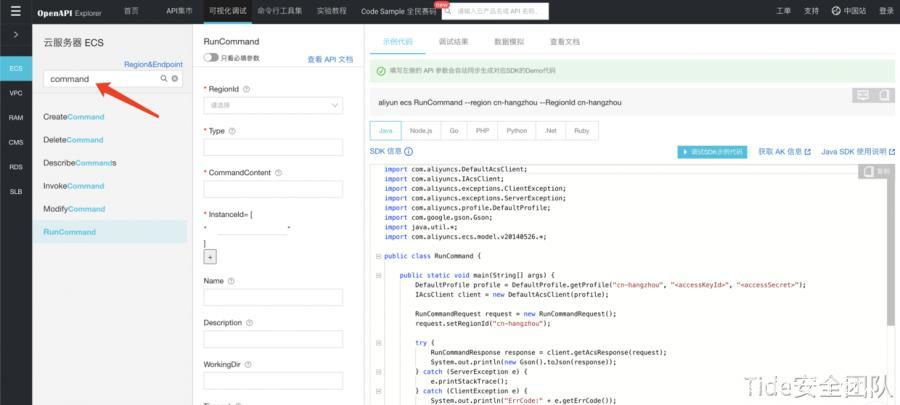Open the help icon next to CommandContent
Viewport: 900px width, 405px height.
pyautogui.click(x=278, y=173)
